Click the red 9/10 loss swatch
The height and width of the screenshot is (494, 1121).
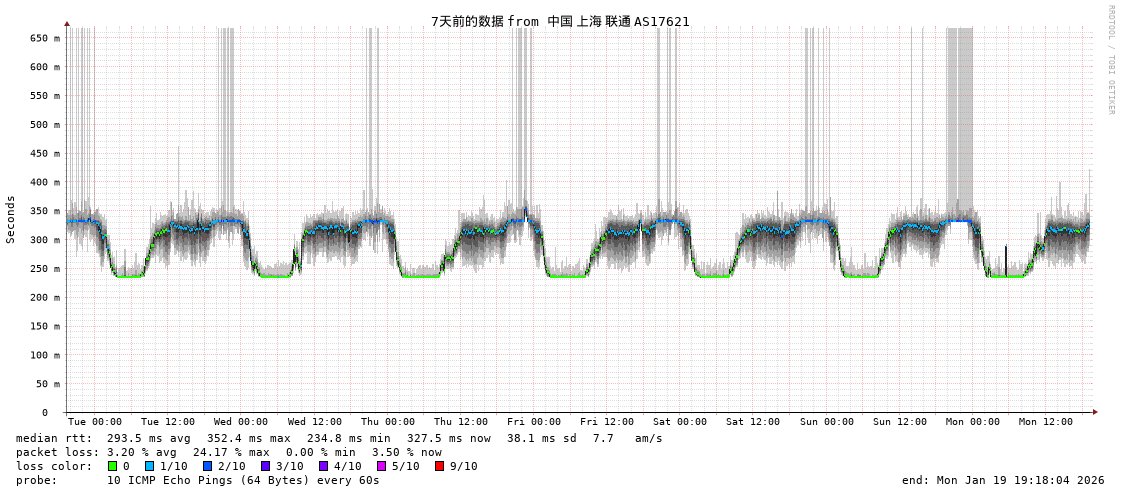[439, 466]
